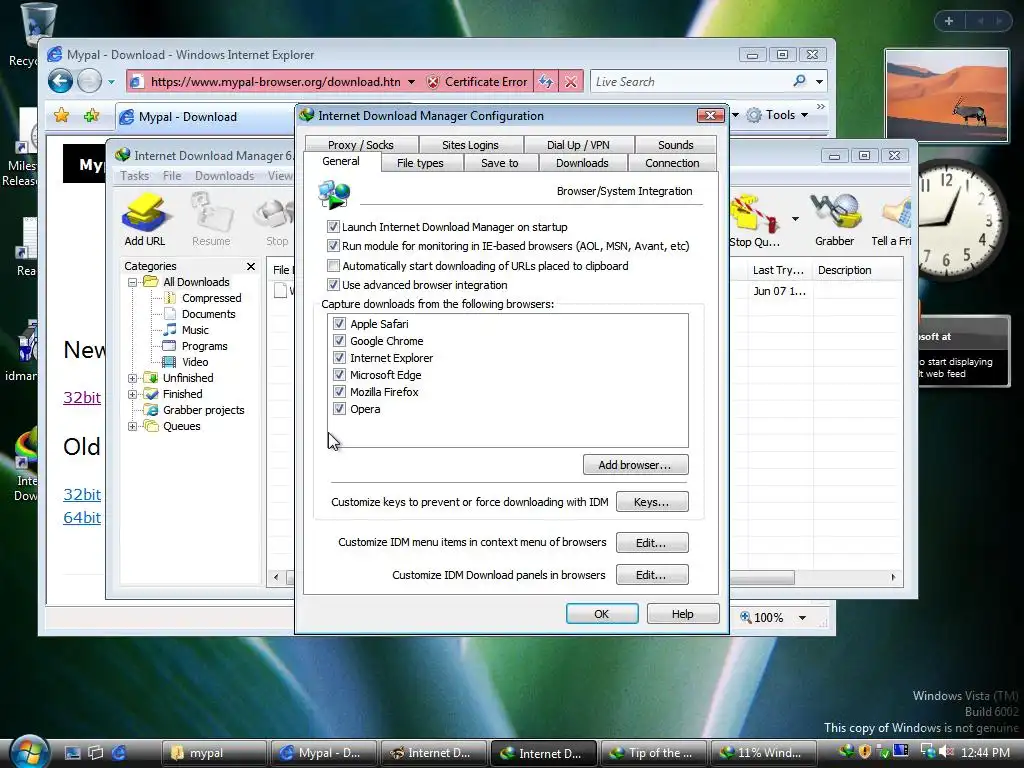
Task: Click inside the Live Search input field
Action: [689, 82]
